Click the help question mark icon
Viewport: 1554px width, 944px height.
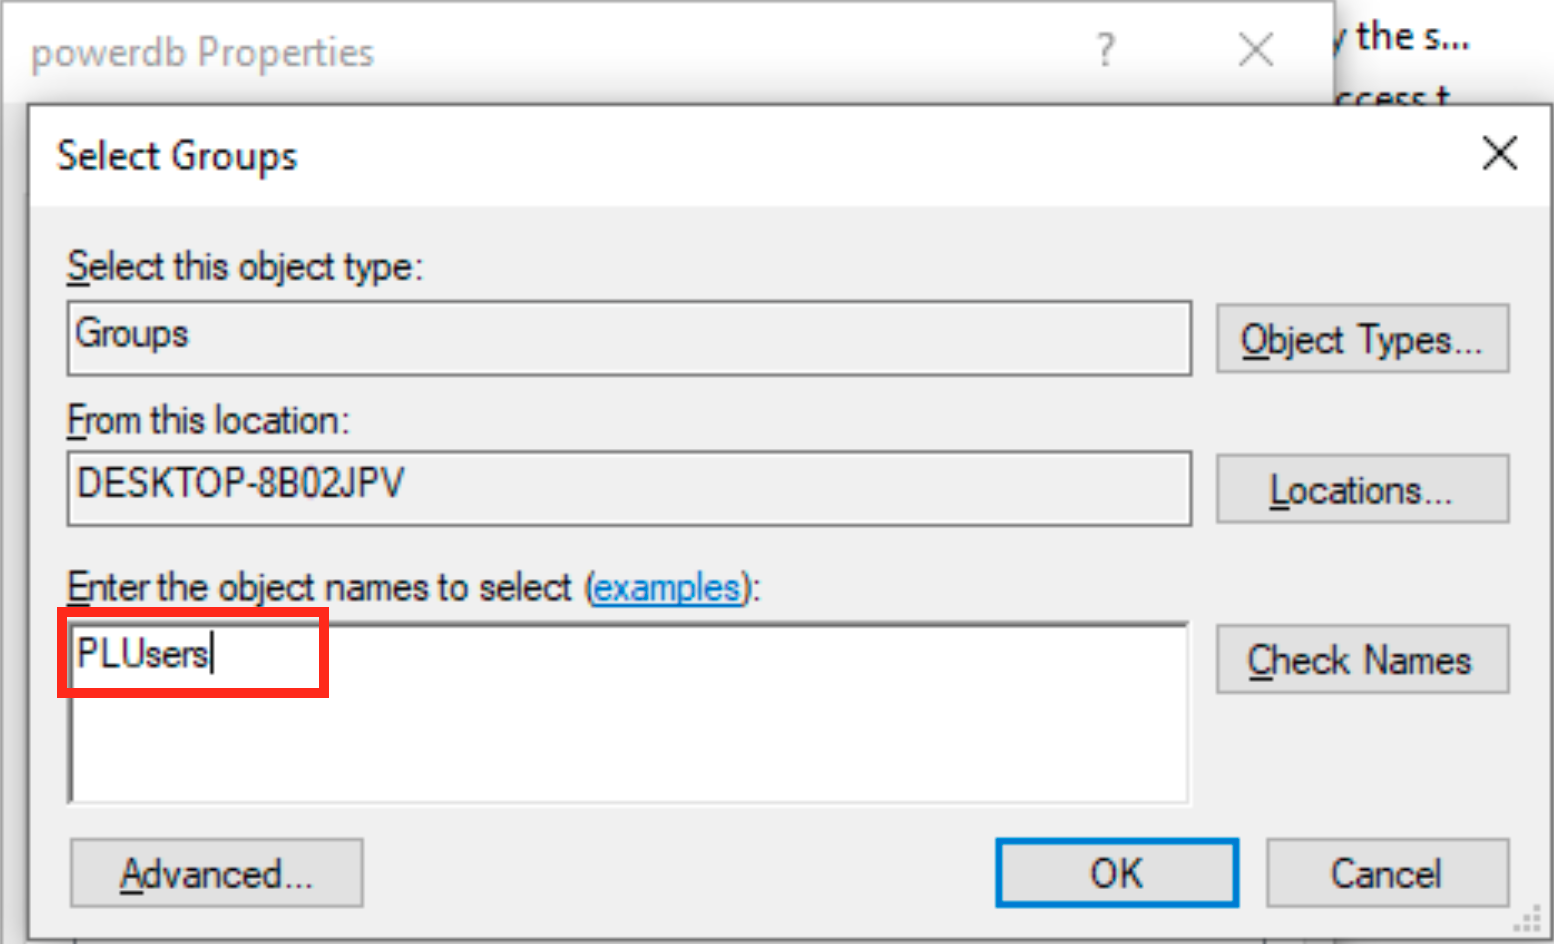1104,51
